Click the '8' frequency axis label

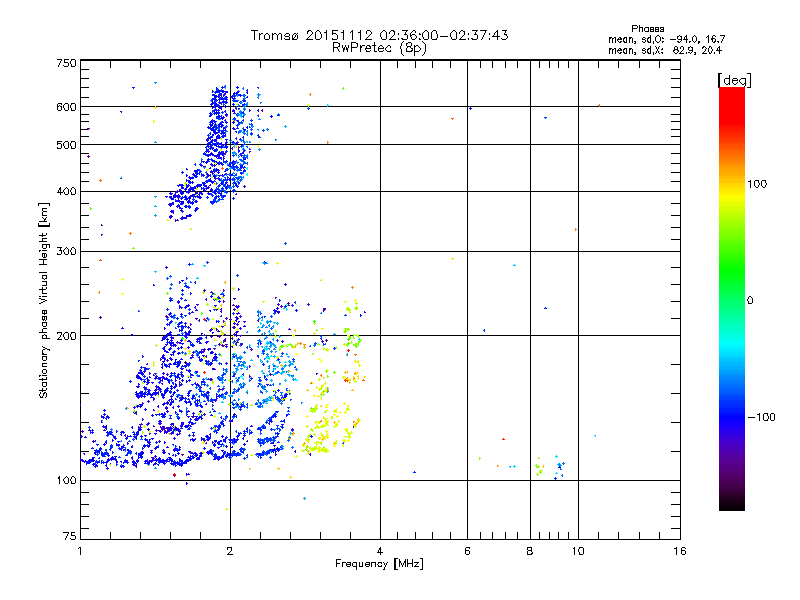(530, 551)
